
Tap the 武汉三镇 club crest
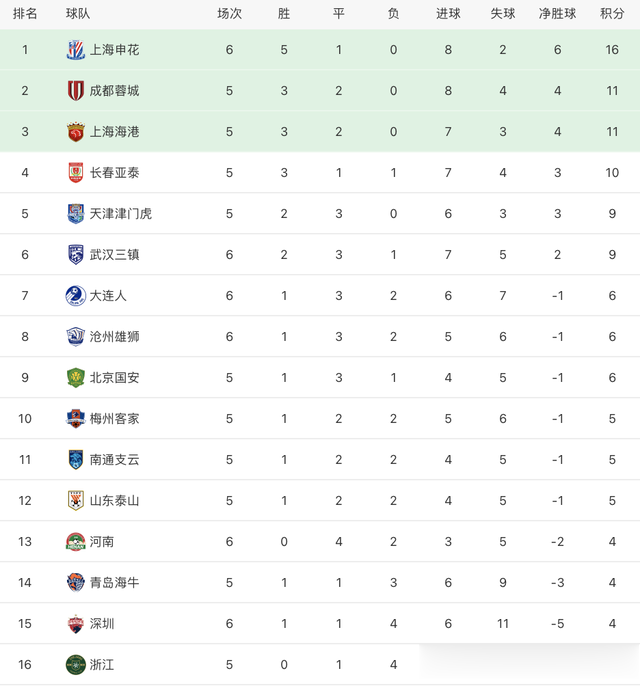[x=76, y=254]
